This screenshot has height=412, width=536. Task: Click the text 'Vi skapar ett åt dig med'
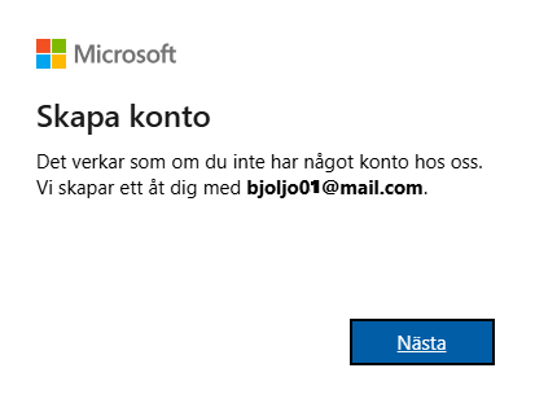[138, 188]
